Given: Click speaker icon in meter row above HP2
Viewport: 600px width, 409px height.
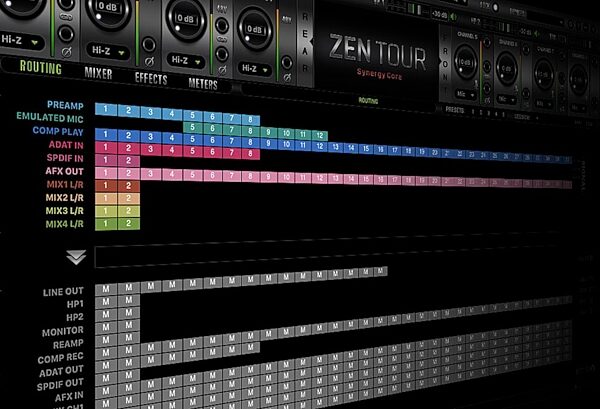Looking at the screenshot, I should coord(453,16).
